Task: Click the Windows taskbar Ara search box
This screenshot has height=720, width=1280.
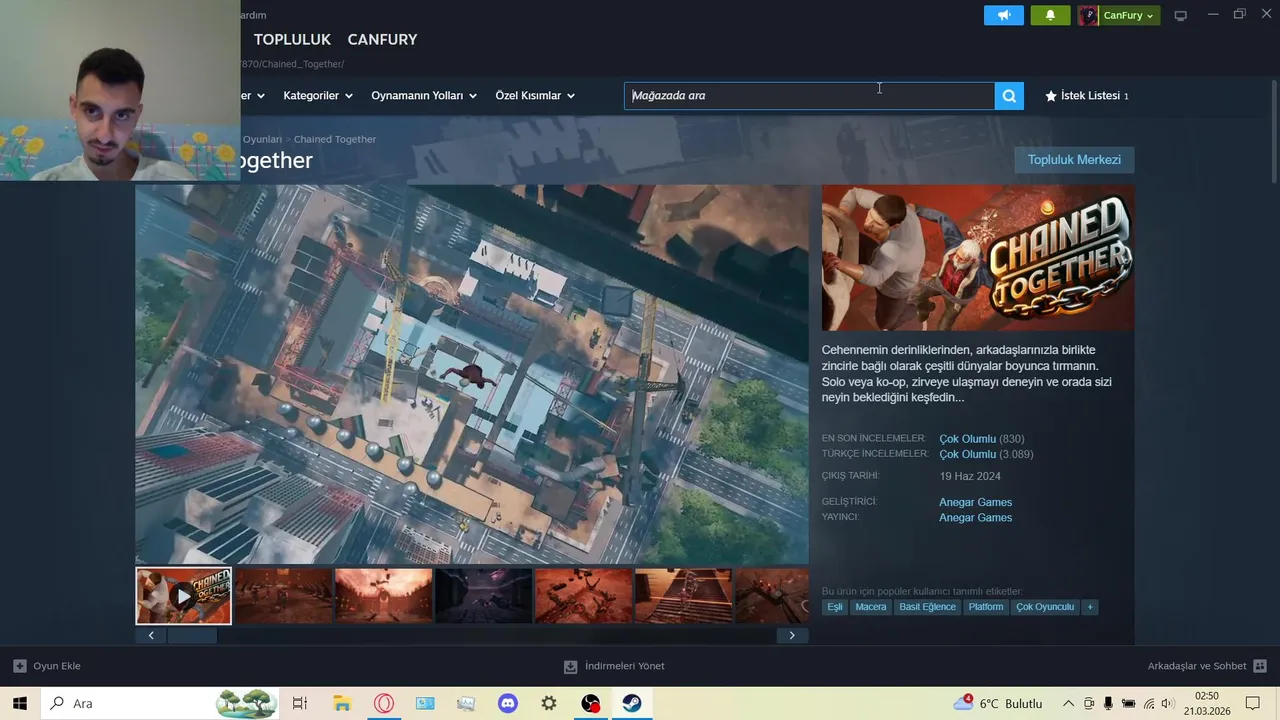Action: (x=160, y=703)
